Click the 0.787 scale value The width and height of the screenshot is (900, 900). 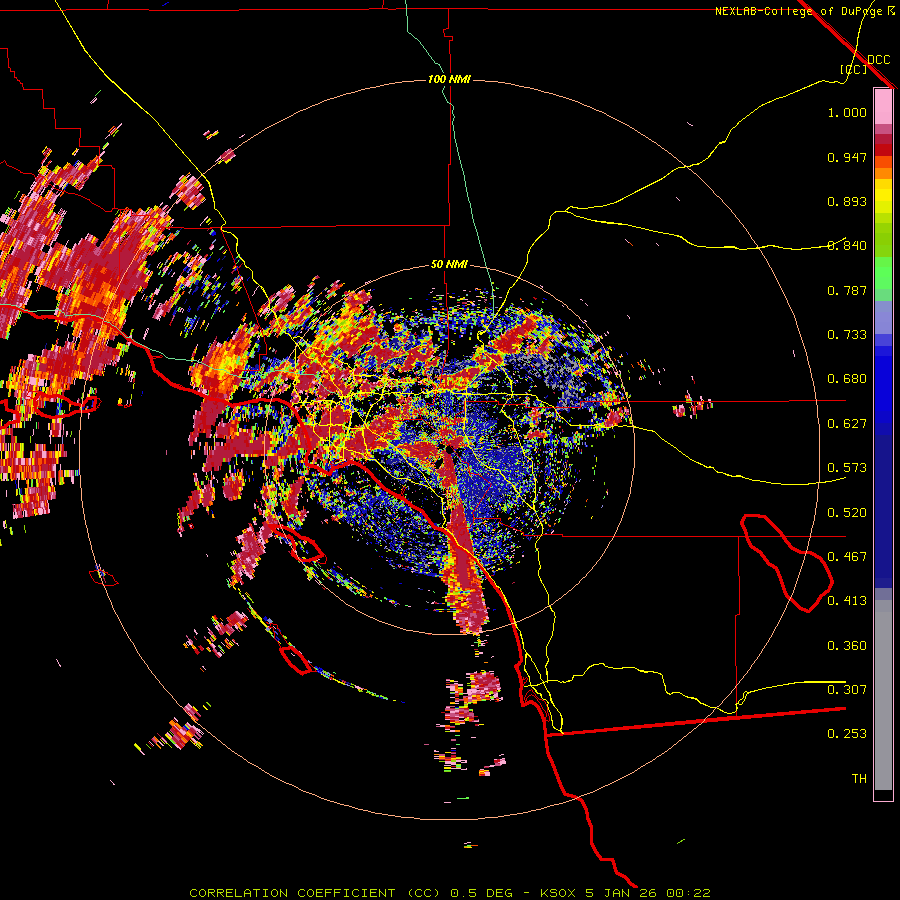pos(847,290)
